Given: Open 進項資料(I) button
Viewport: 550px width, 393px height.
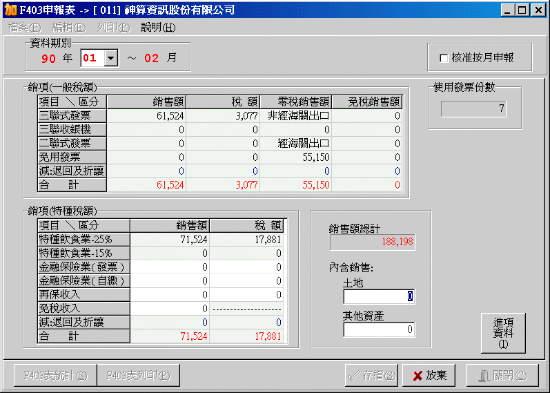Looking at the screenshot, I should (503, 333).
